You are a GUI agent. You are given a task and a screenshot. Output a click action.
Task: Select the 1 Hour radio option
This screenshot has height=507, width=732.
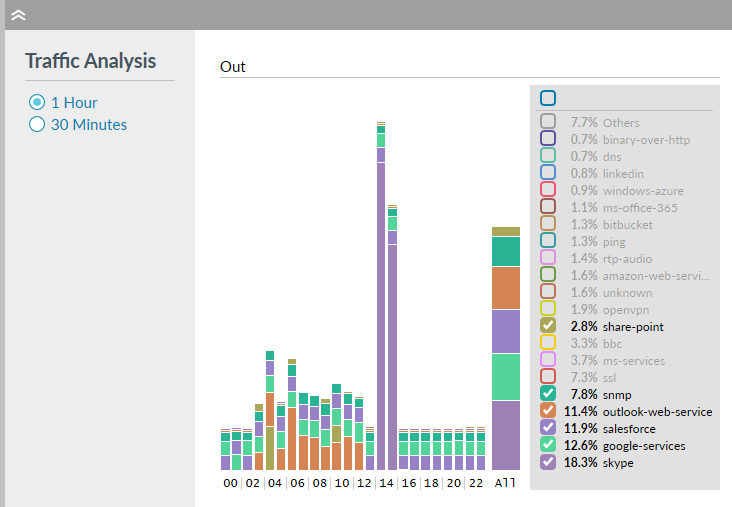point(37,102)
